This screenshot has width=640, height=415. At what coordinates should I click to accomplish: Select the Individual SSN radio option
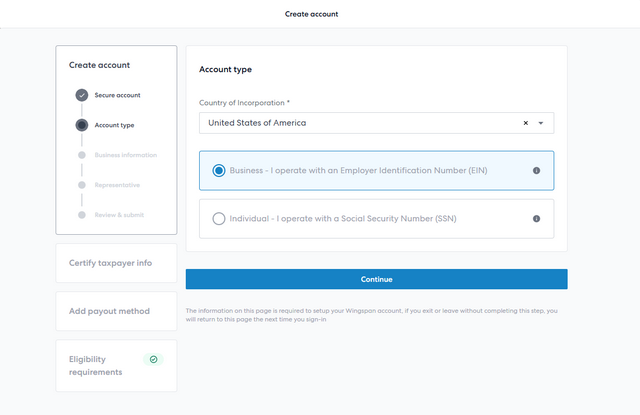click(x=219, y=219)
